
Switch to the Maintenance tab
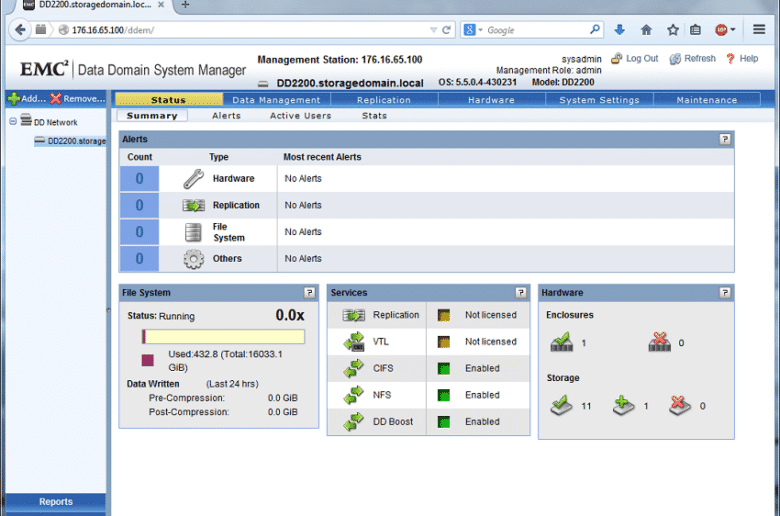[x=707, y=100]
